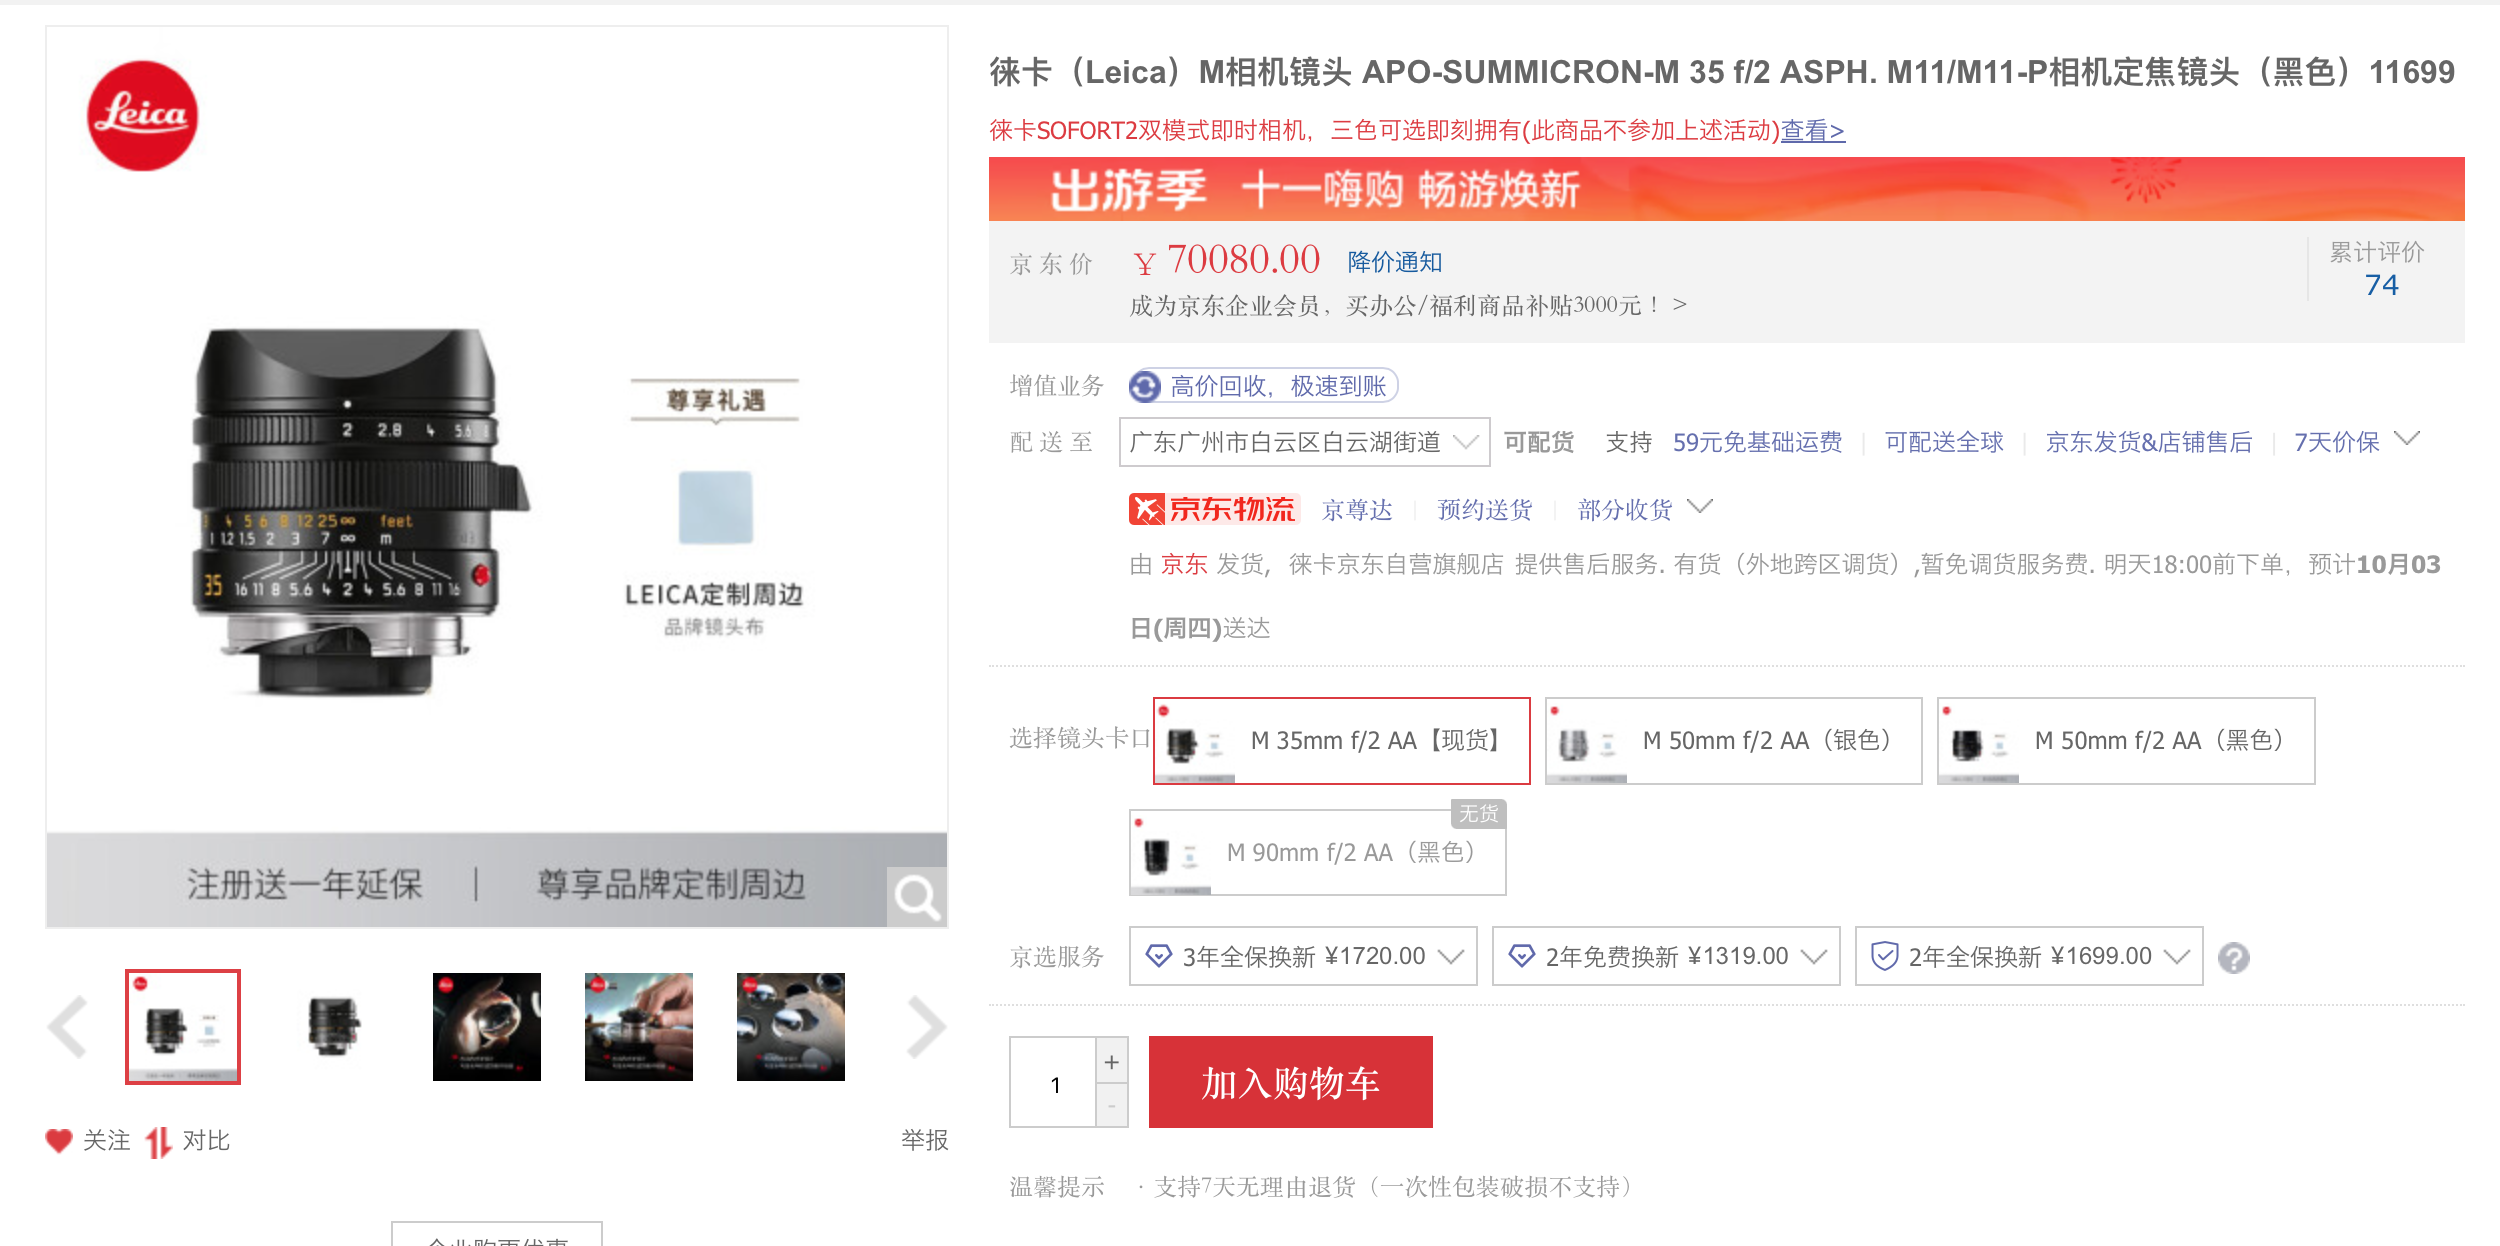
Task: Click the compare (对比) icon
Action: click(159, 1141)
